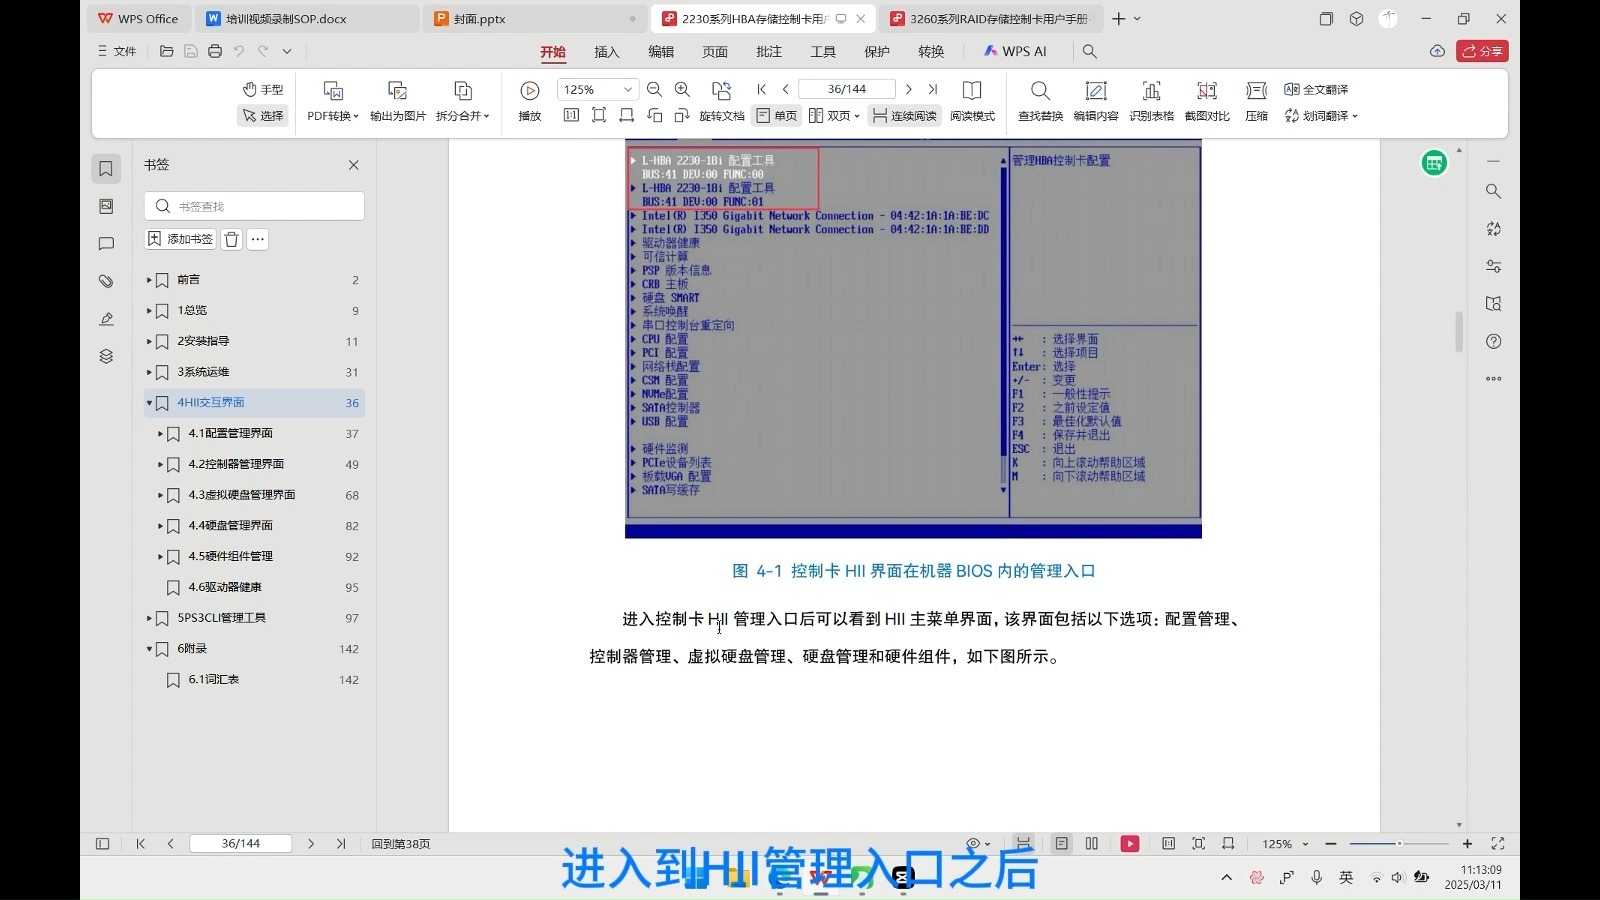Image resolution: width=1600 pixels, height=900 pixels.
Task: Adjust the status bar zoom slider
Action: [x=1399, y=844]
